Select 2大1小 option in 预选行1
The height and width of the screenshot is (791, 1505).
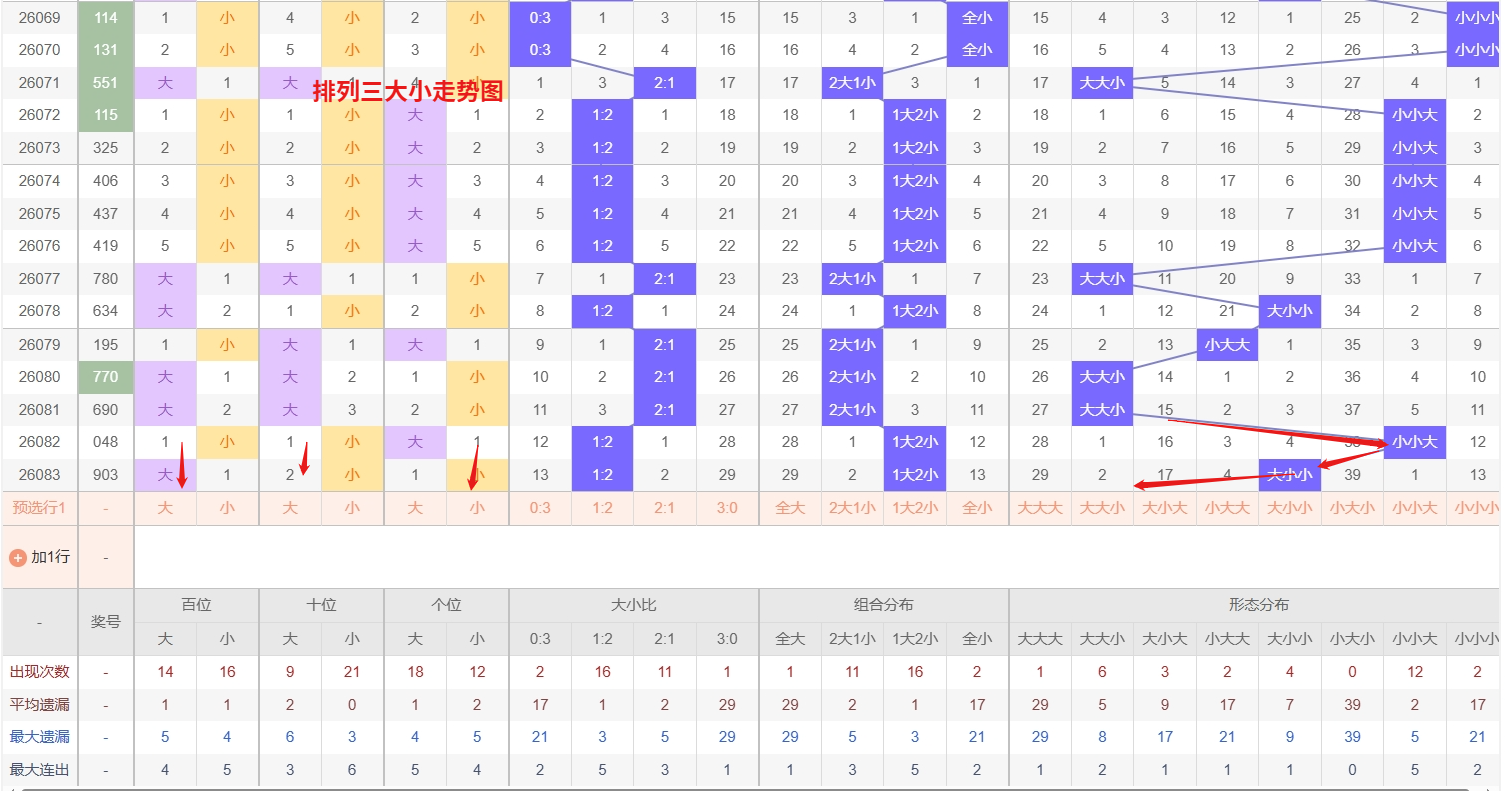pos(852,508)
